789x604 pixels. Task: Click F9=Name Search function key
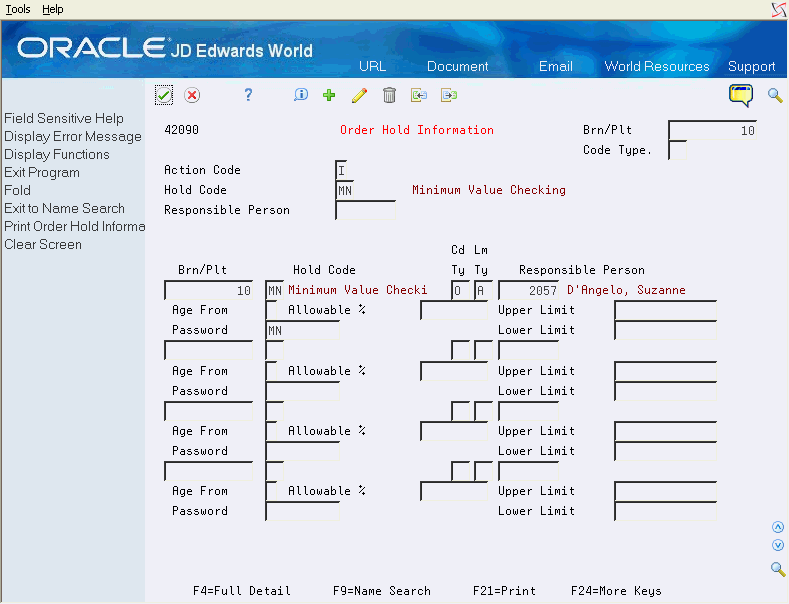pyautogui.click(x=381, y=590)
